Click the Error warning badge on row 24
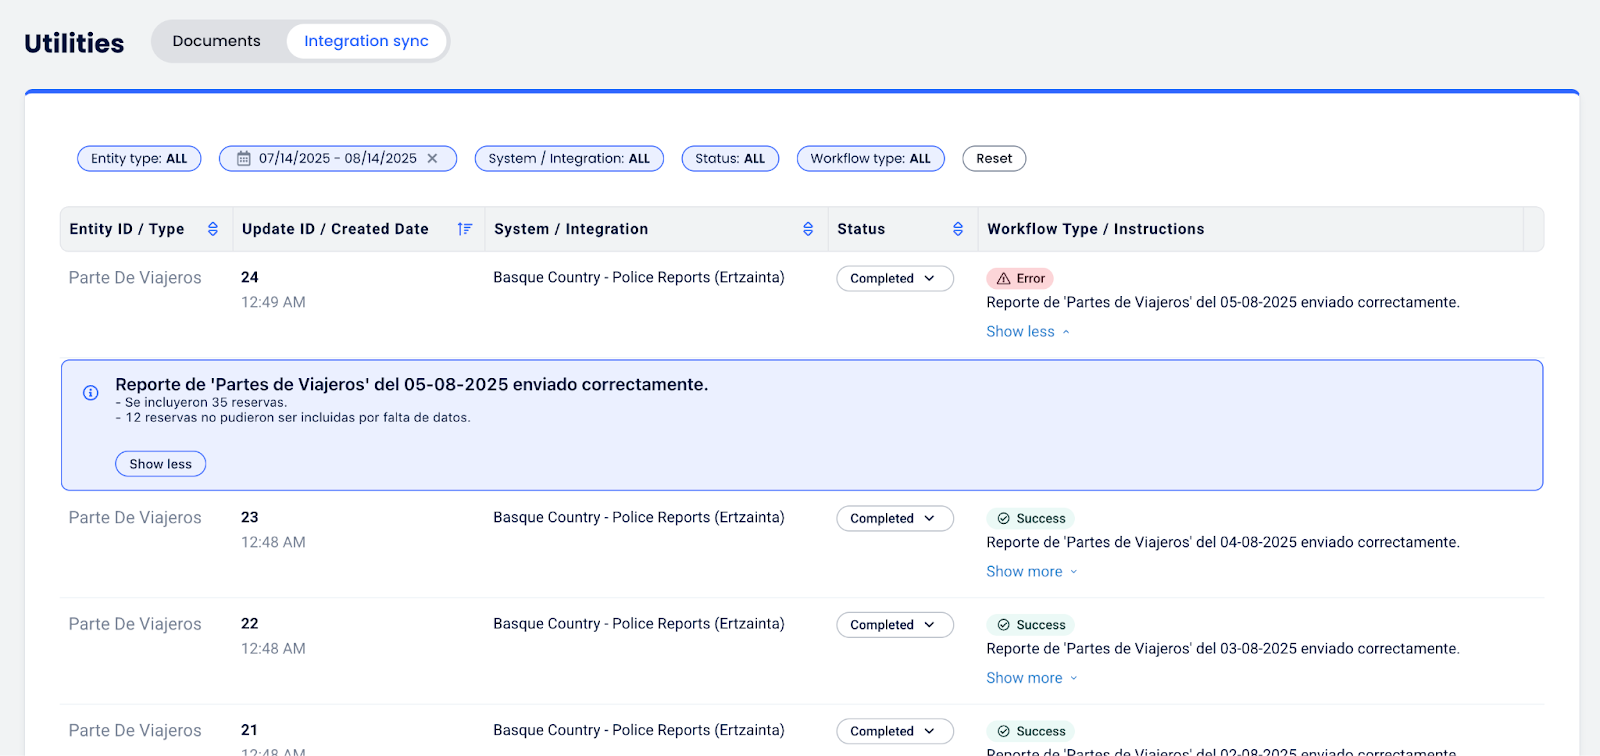Screen dimensions: 1600x756 (x=1019, y=279)
